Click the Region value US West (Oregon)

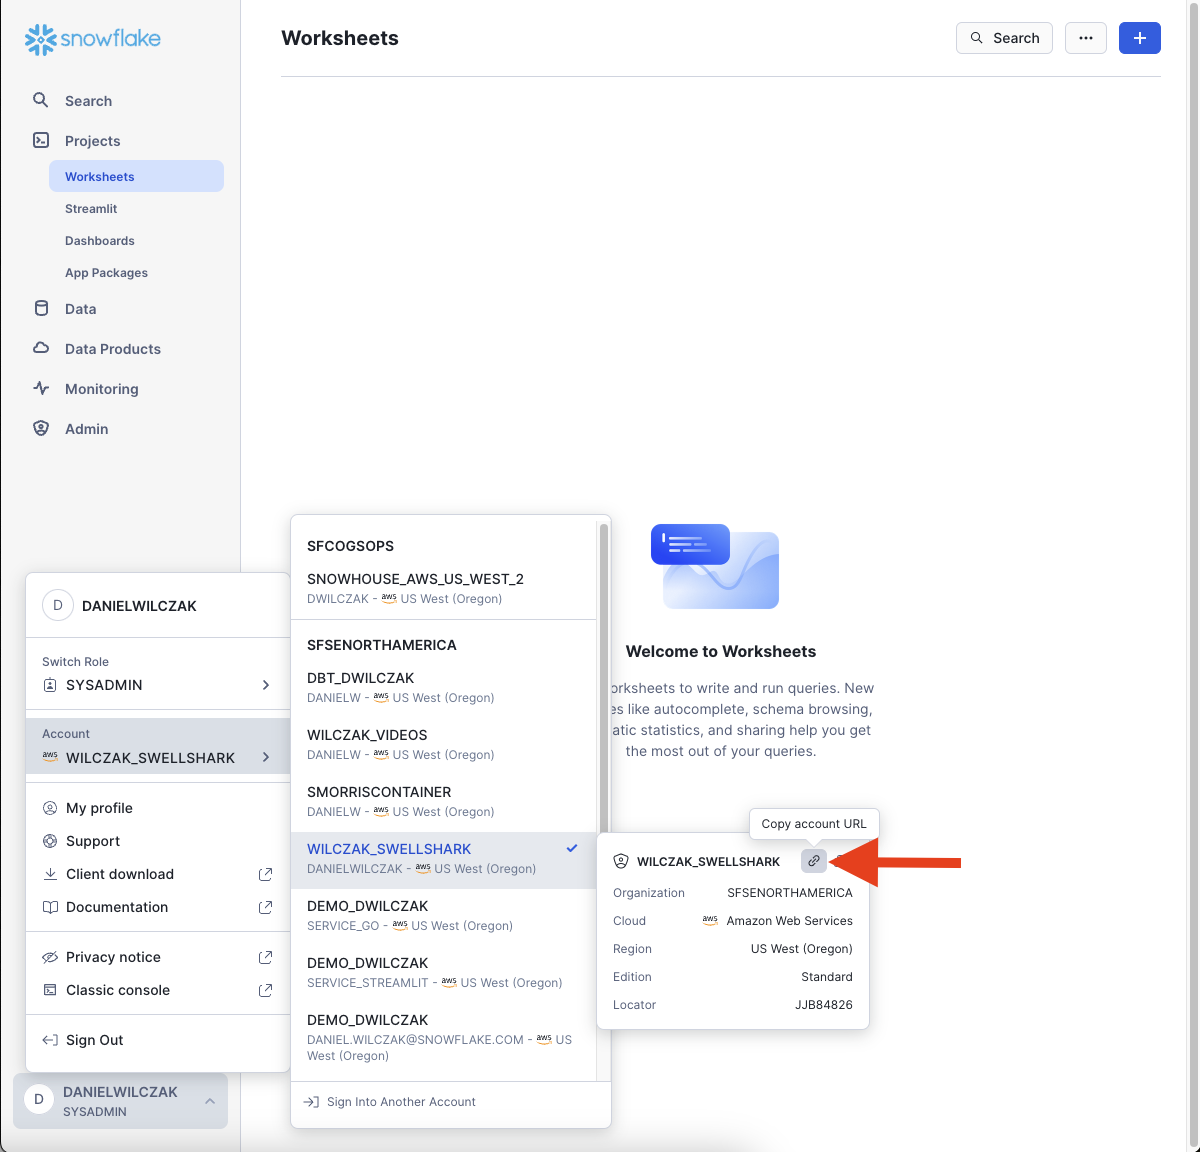pos(802,949)
